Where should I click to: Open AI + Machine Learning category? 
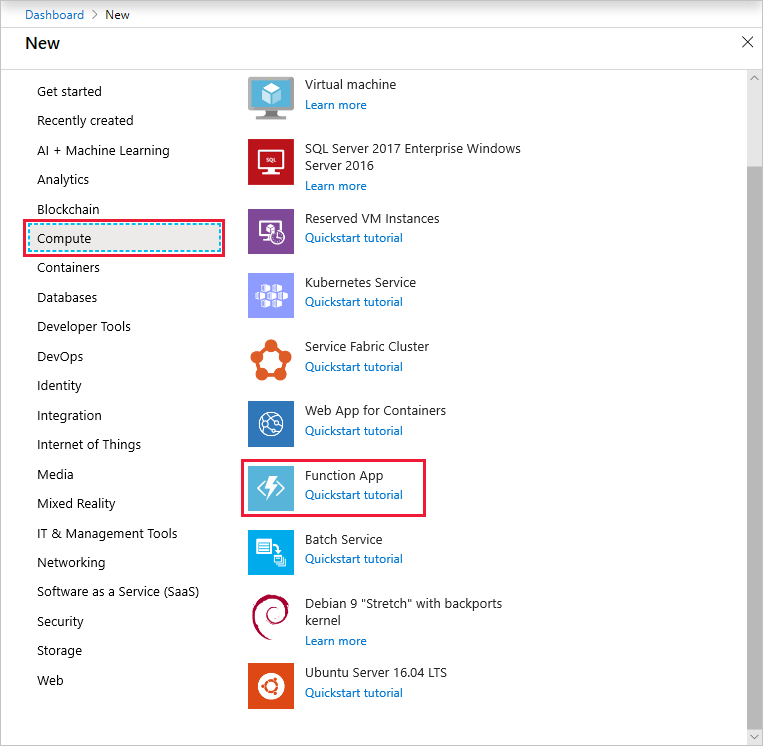tap(103, 151)
